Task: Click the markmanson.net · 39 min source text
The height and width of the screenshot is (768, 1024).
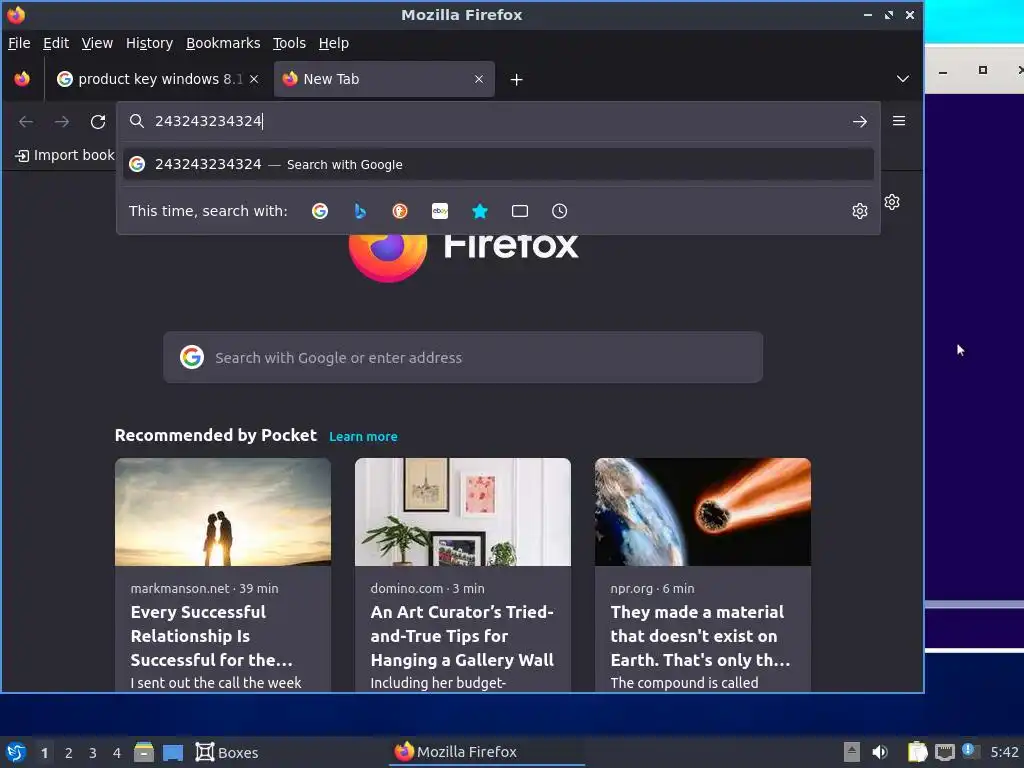Action: coord(204,588)
